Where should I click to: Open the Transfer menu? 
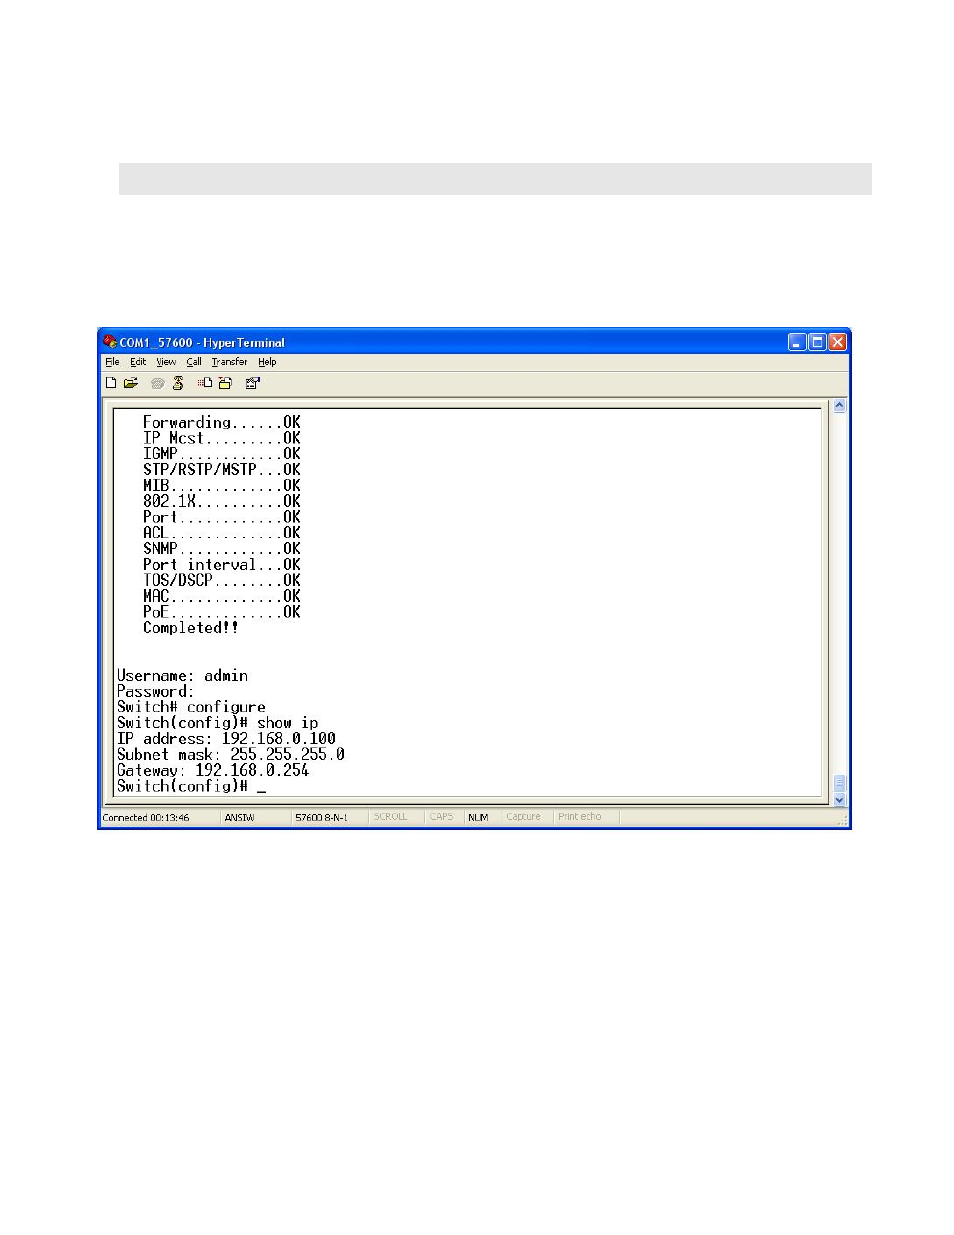[x=229, y=362]
